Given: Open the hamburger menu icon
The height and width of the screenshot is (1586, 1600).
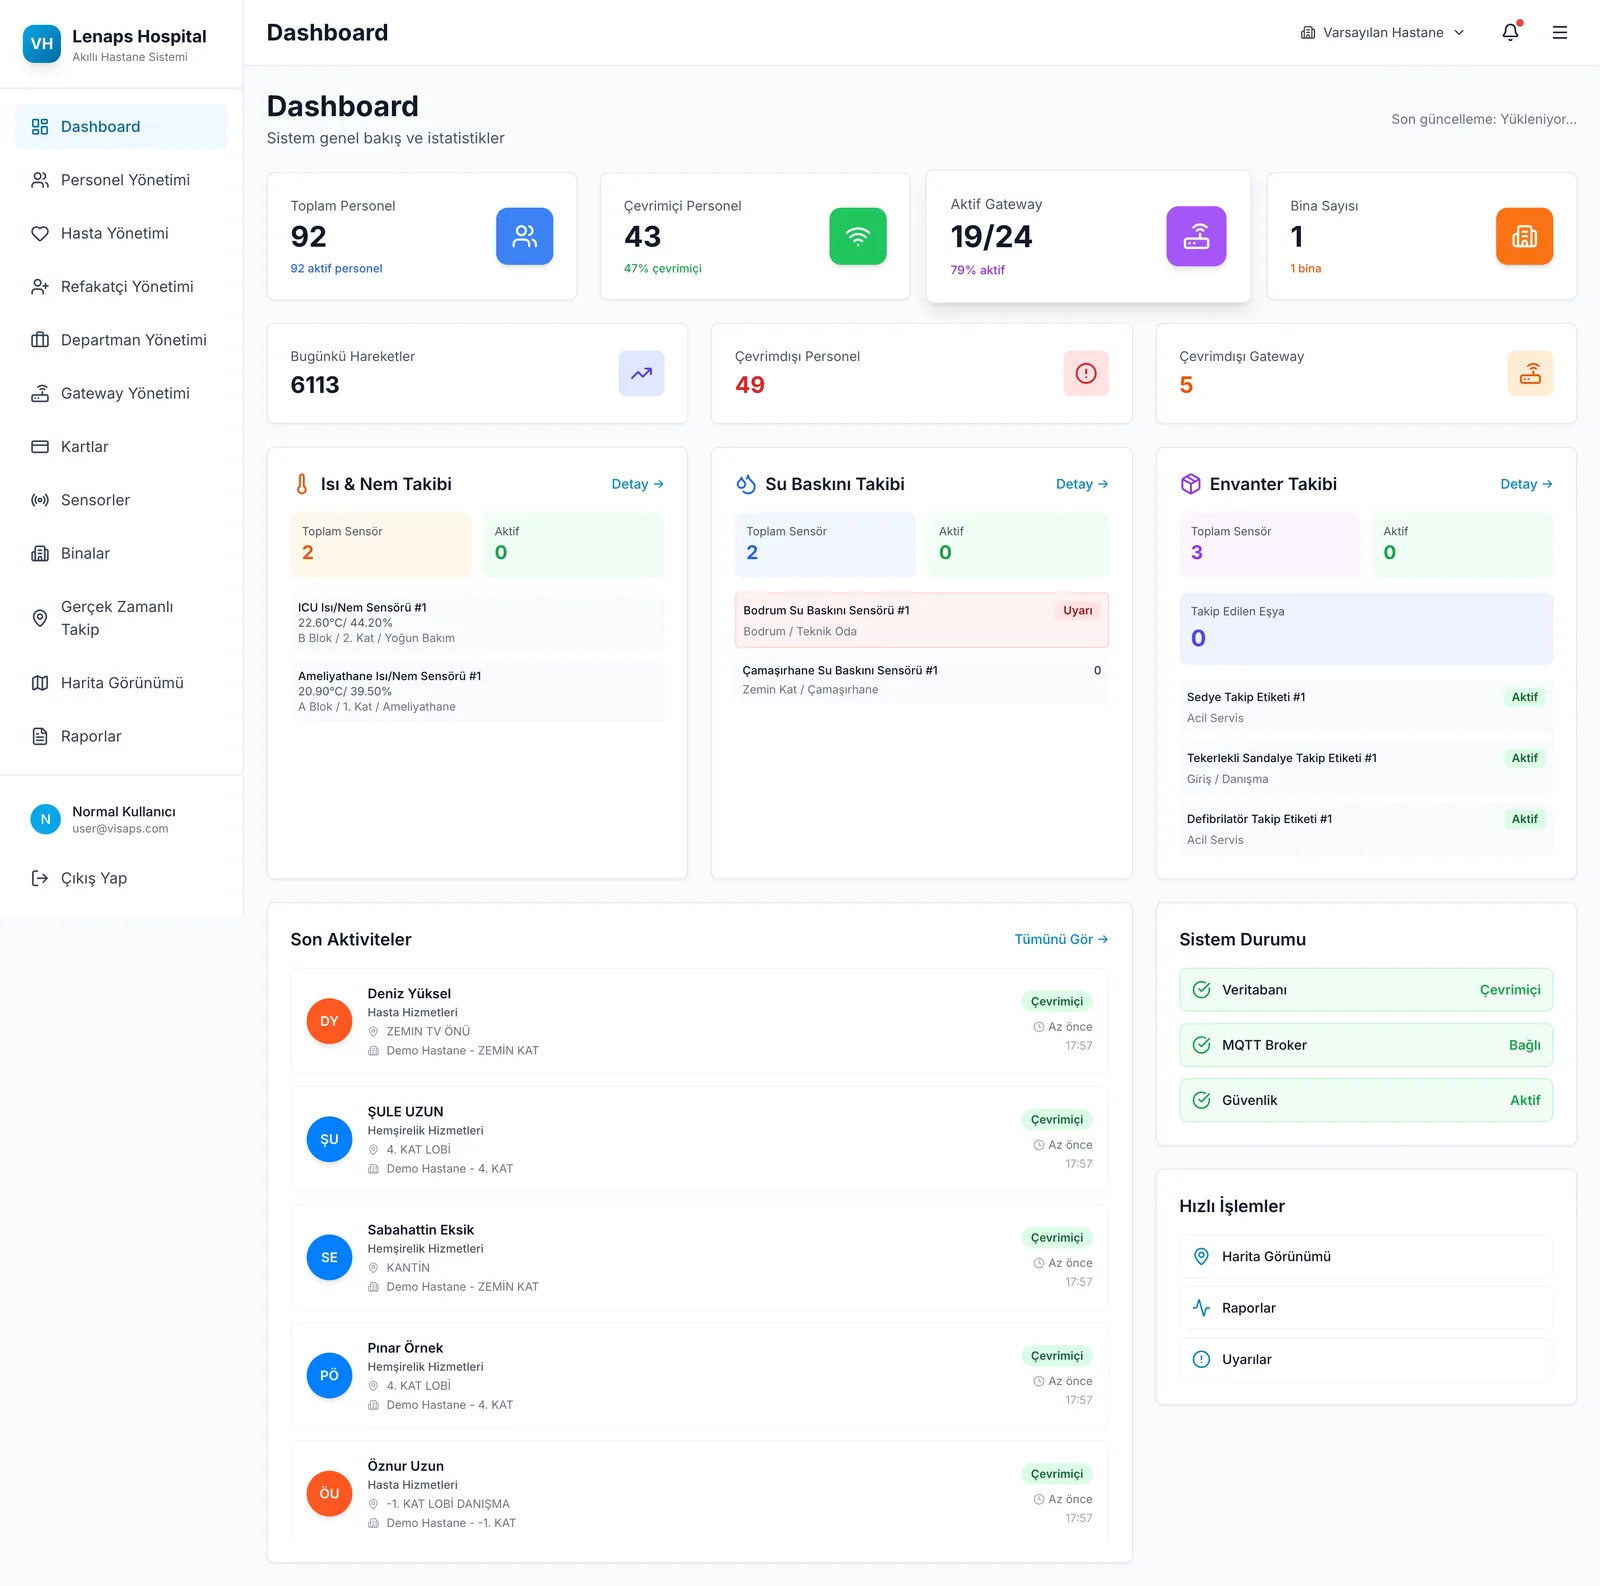Looking at the screenshot, I should click(x=1559, y=32).
